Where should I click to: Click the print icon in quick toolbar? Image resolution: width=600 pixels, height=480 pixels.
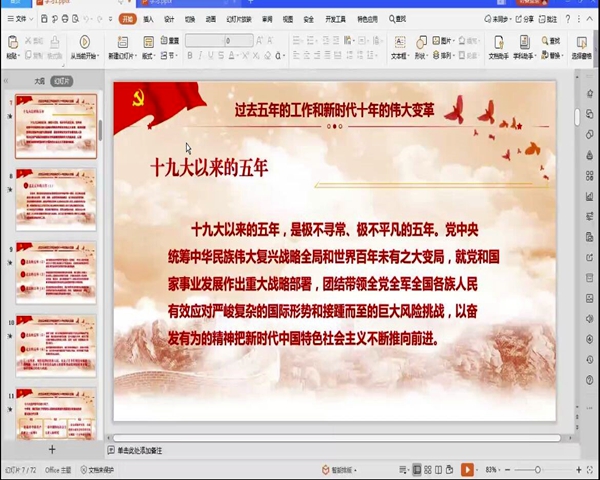(x=65, y=19)
